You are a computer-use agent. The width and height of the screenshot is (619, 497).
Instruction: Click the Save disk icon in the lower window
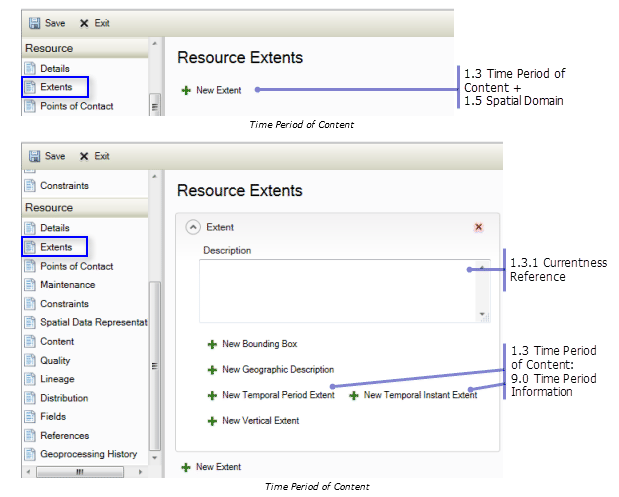[34, 156]
